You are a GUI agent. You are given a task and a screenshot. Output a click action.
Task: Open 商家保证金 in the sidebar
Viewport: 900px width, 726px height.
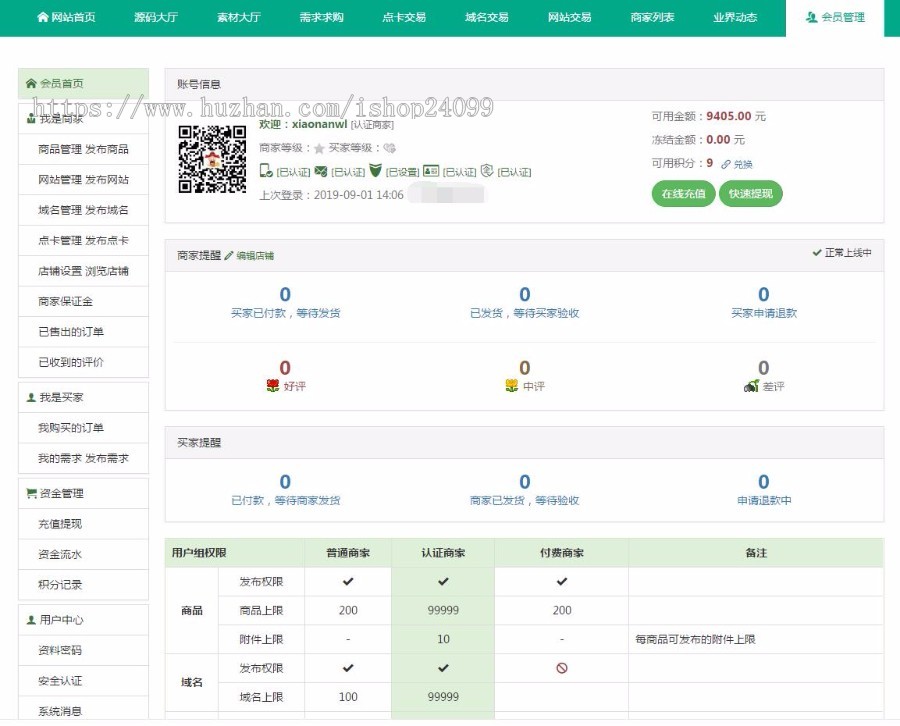65,301
